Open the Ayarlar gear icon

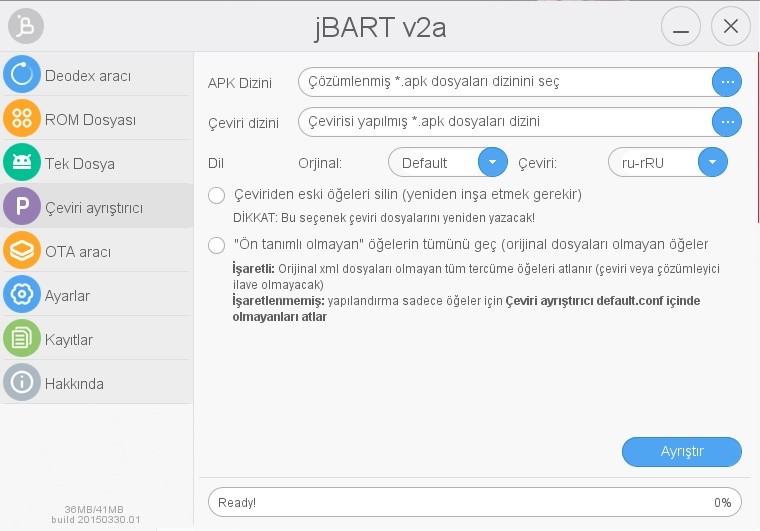point(22,295)
